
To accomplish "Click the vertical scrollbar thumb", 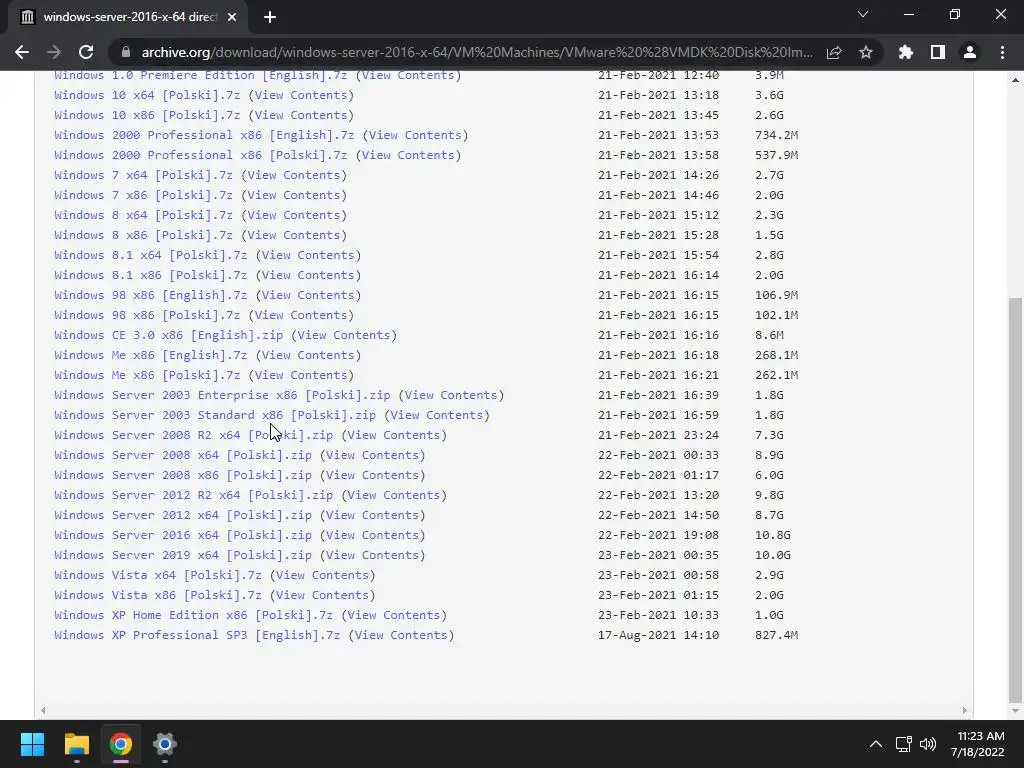I will [1015, 499].
